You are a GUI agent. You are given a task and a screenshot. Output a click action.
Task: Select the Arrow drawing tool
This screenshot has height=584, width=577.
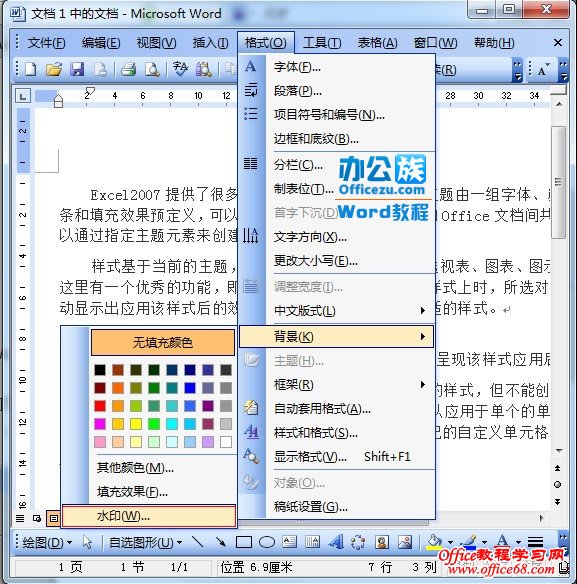coord(221,542)
